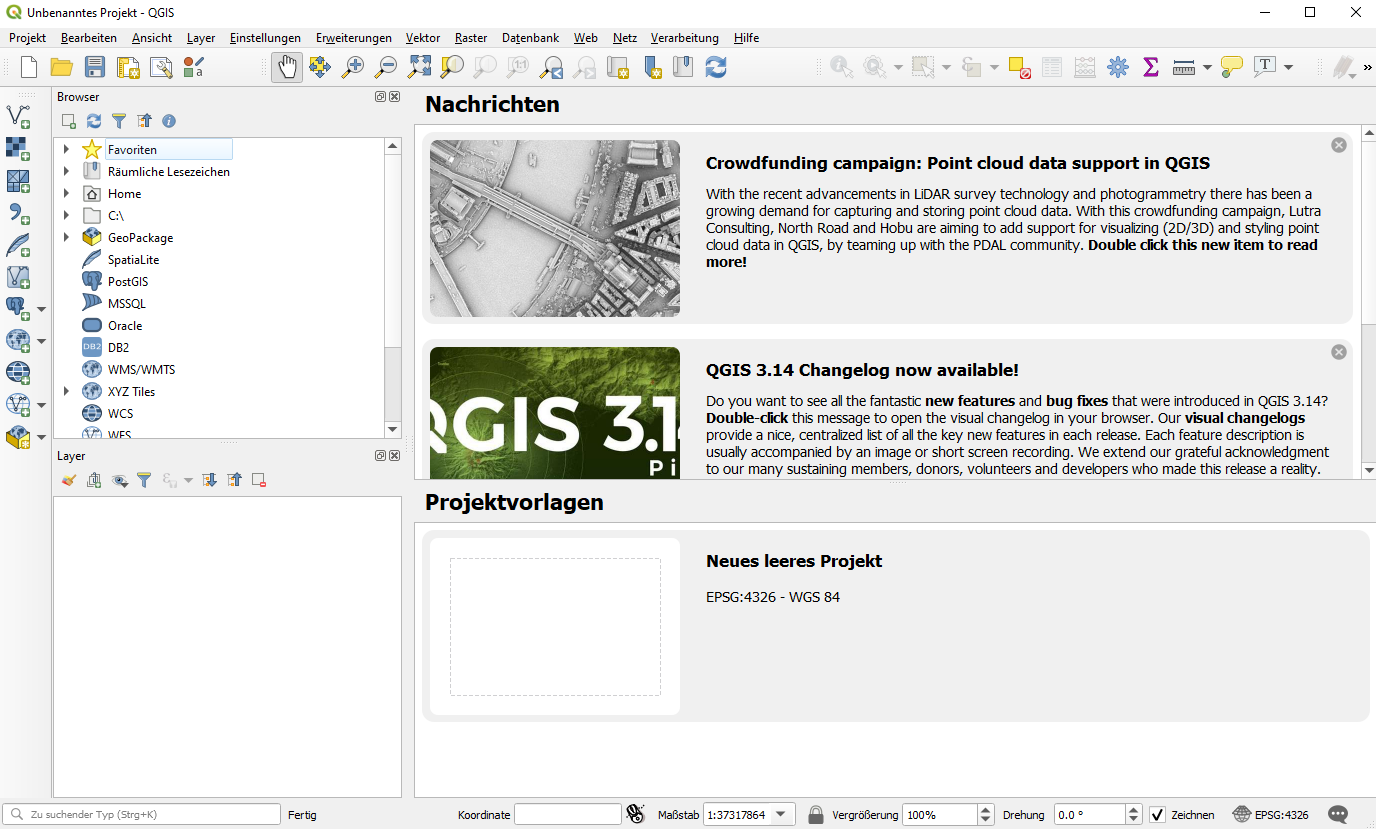Select the Zoom Out magnifier tool
Screen dimensions: 1376x829
pos(386,67)
